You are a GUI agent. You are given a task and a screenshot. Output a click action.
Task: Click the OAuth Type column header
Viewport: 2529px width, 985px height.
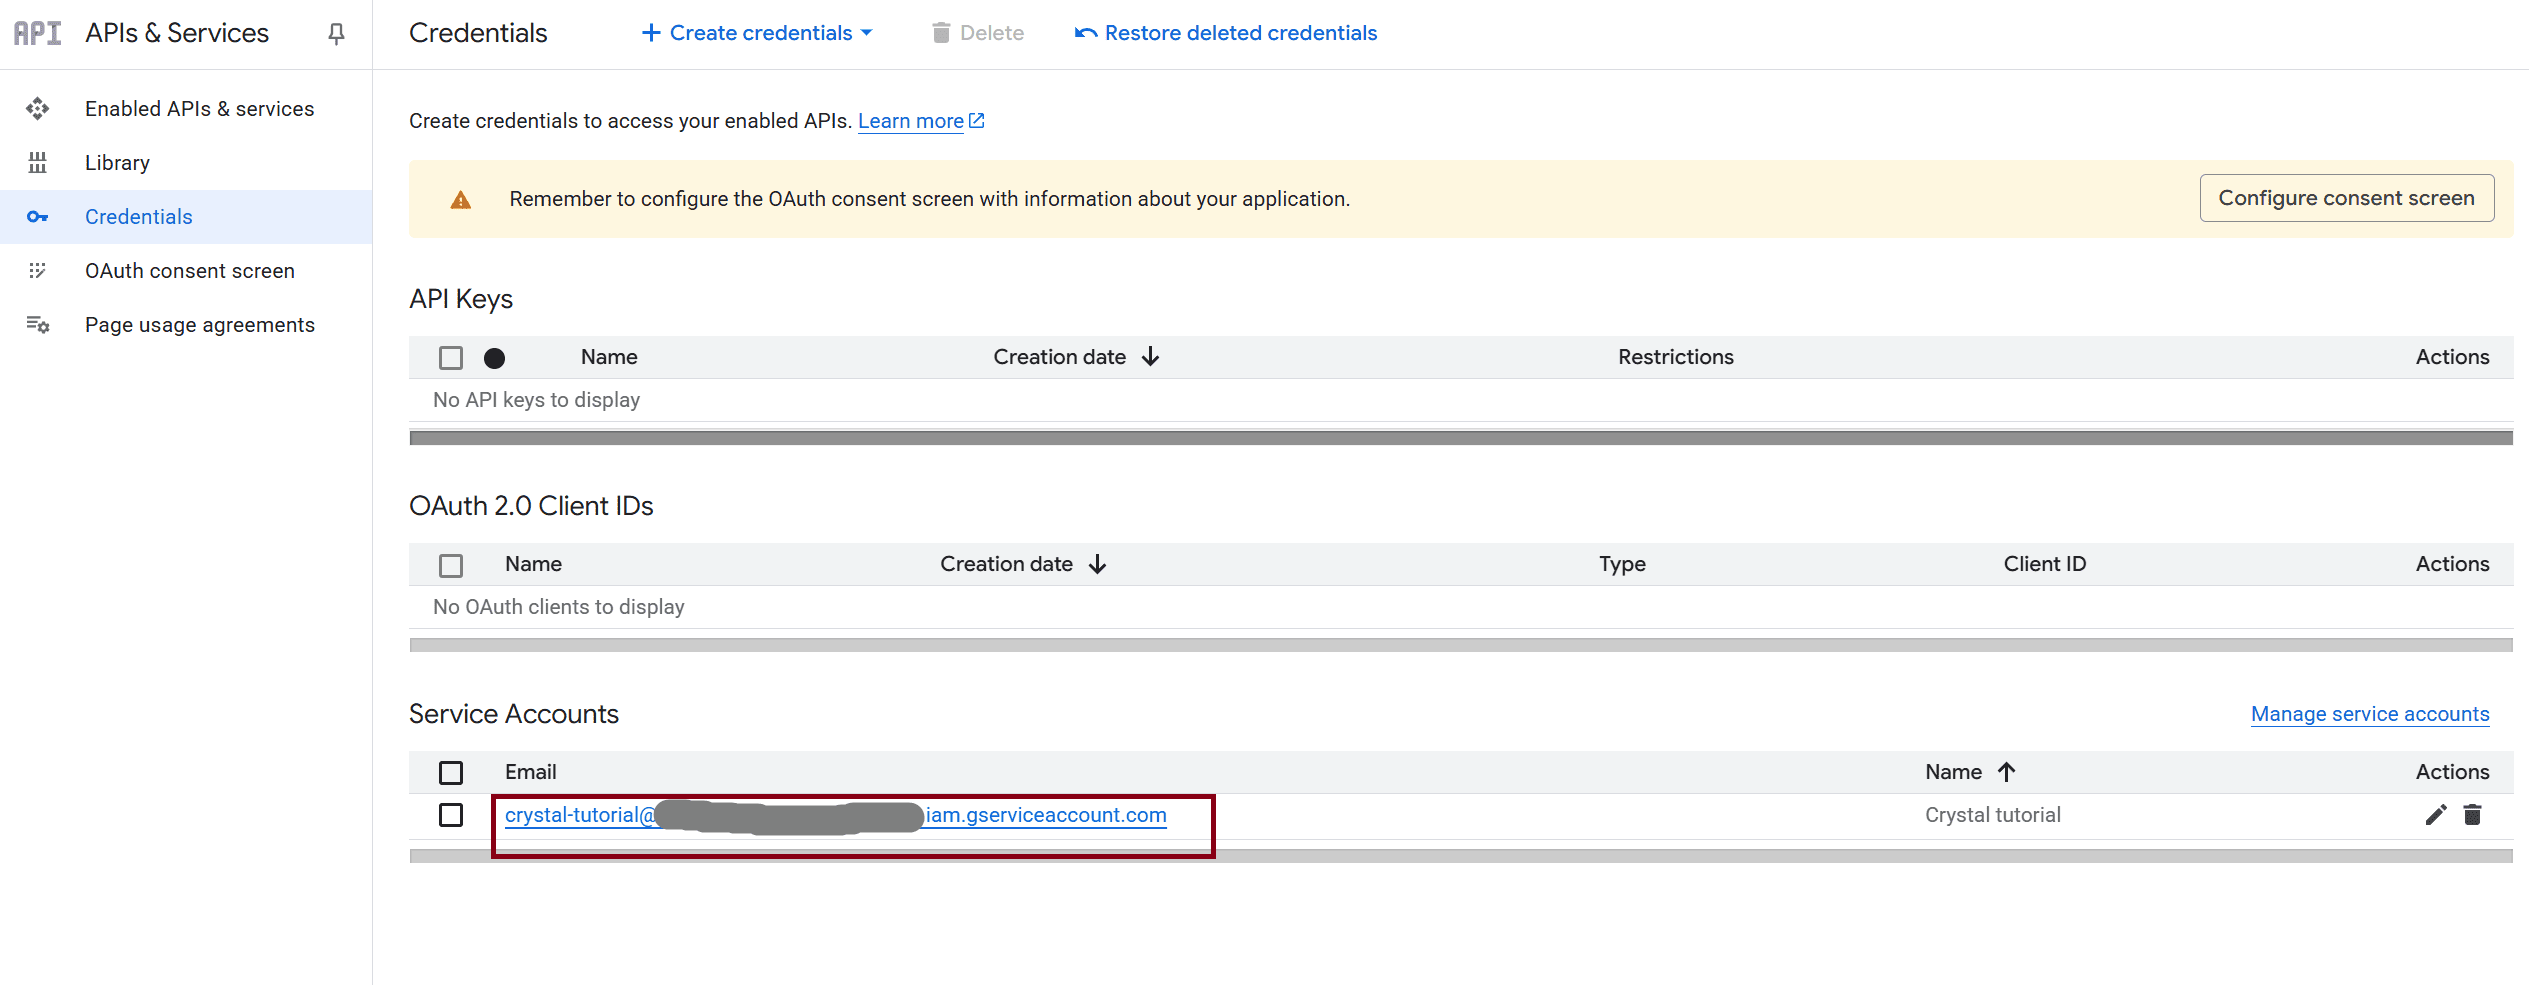(1622, 564)
